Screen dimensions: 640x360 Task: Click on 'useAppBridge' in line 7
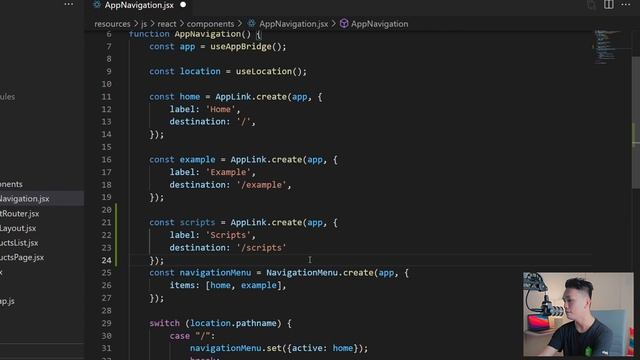click(x=240, y=47)
